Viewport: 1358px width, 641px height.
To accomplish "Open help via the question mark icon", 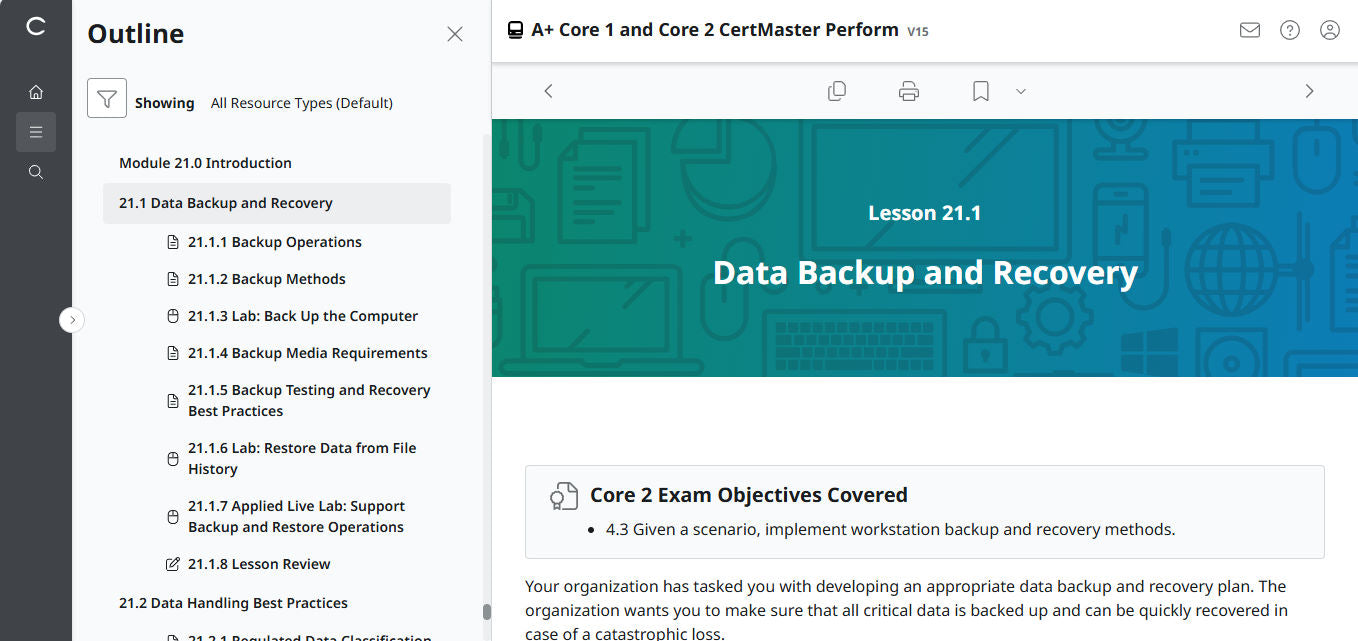I will (1289, 30).
